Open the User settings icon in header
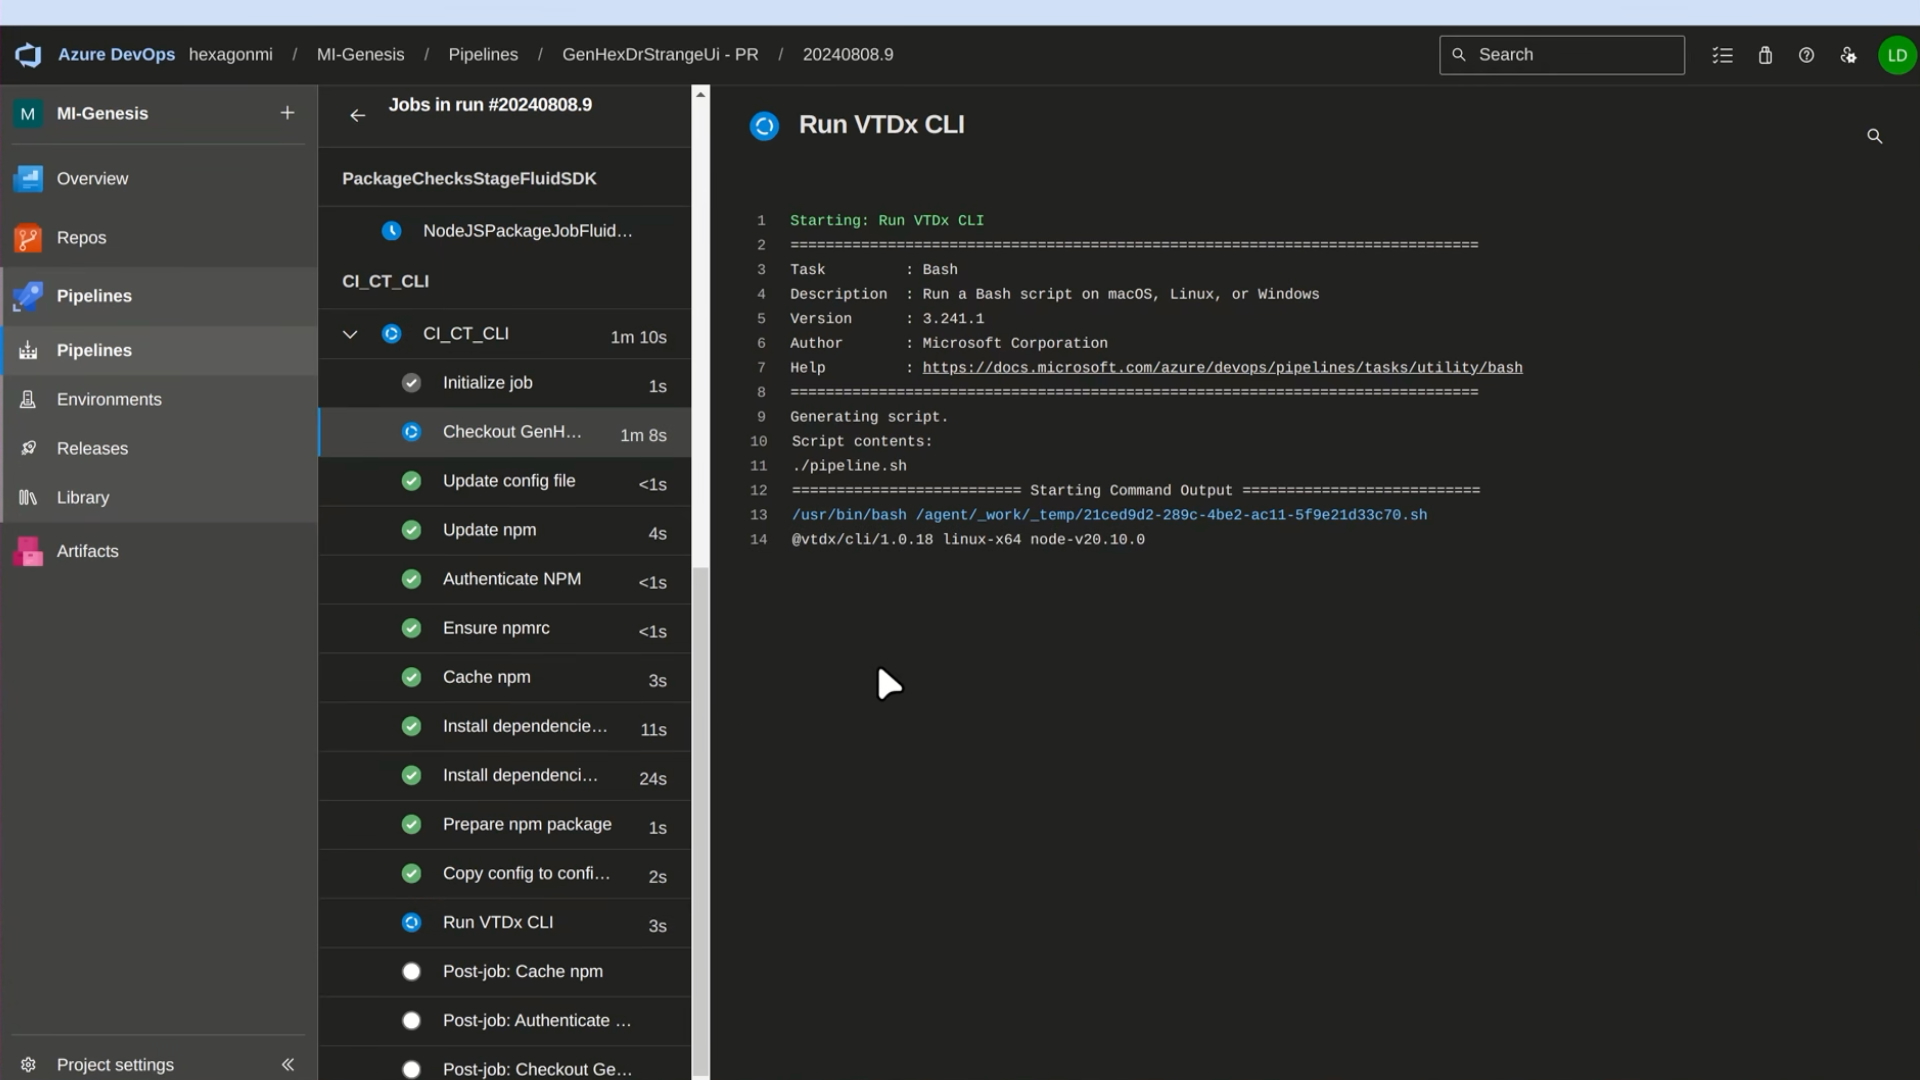This screenshot has width=1920, height=1080. tap(1848, 55)
